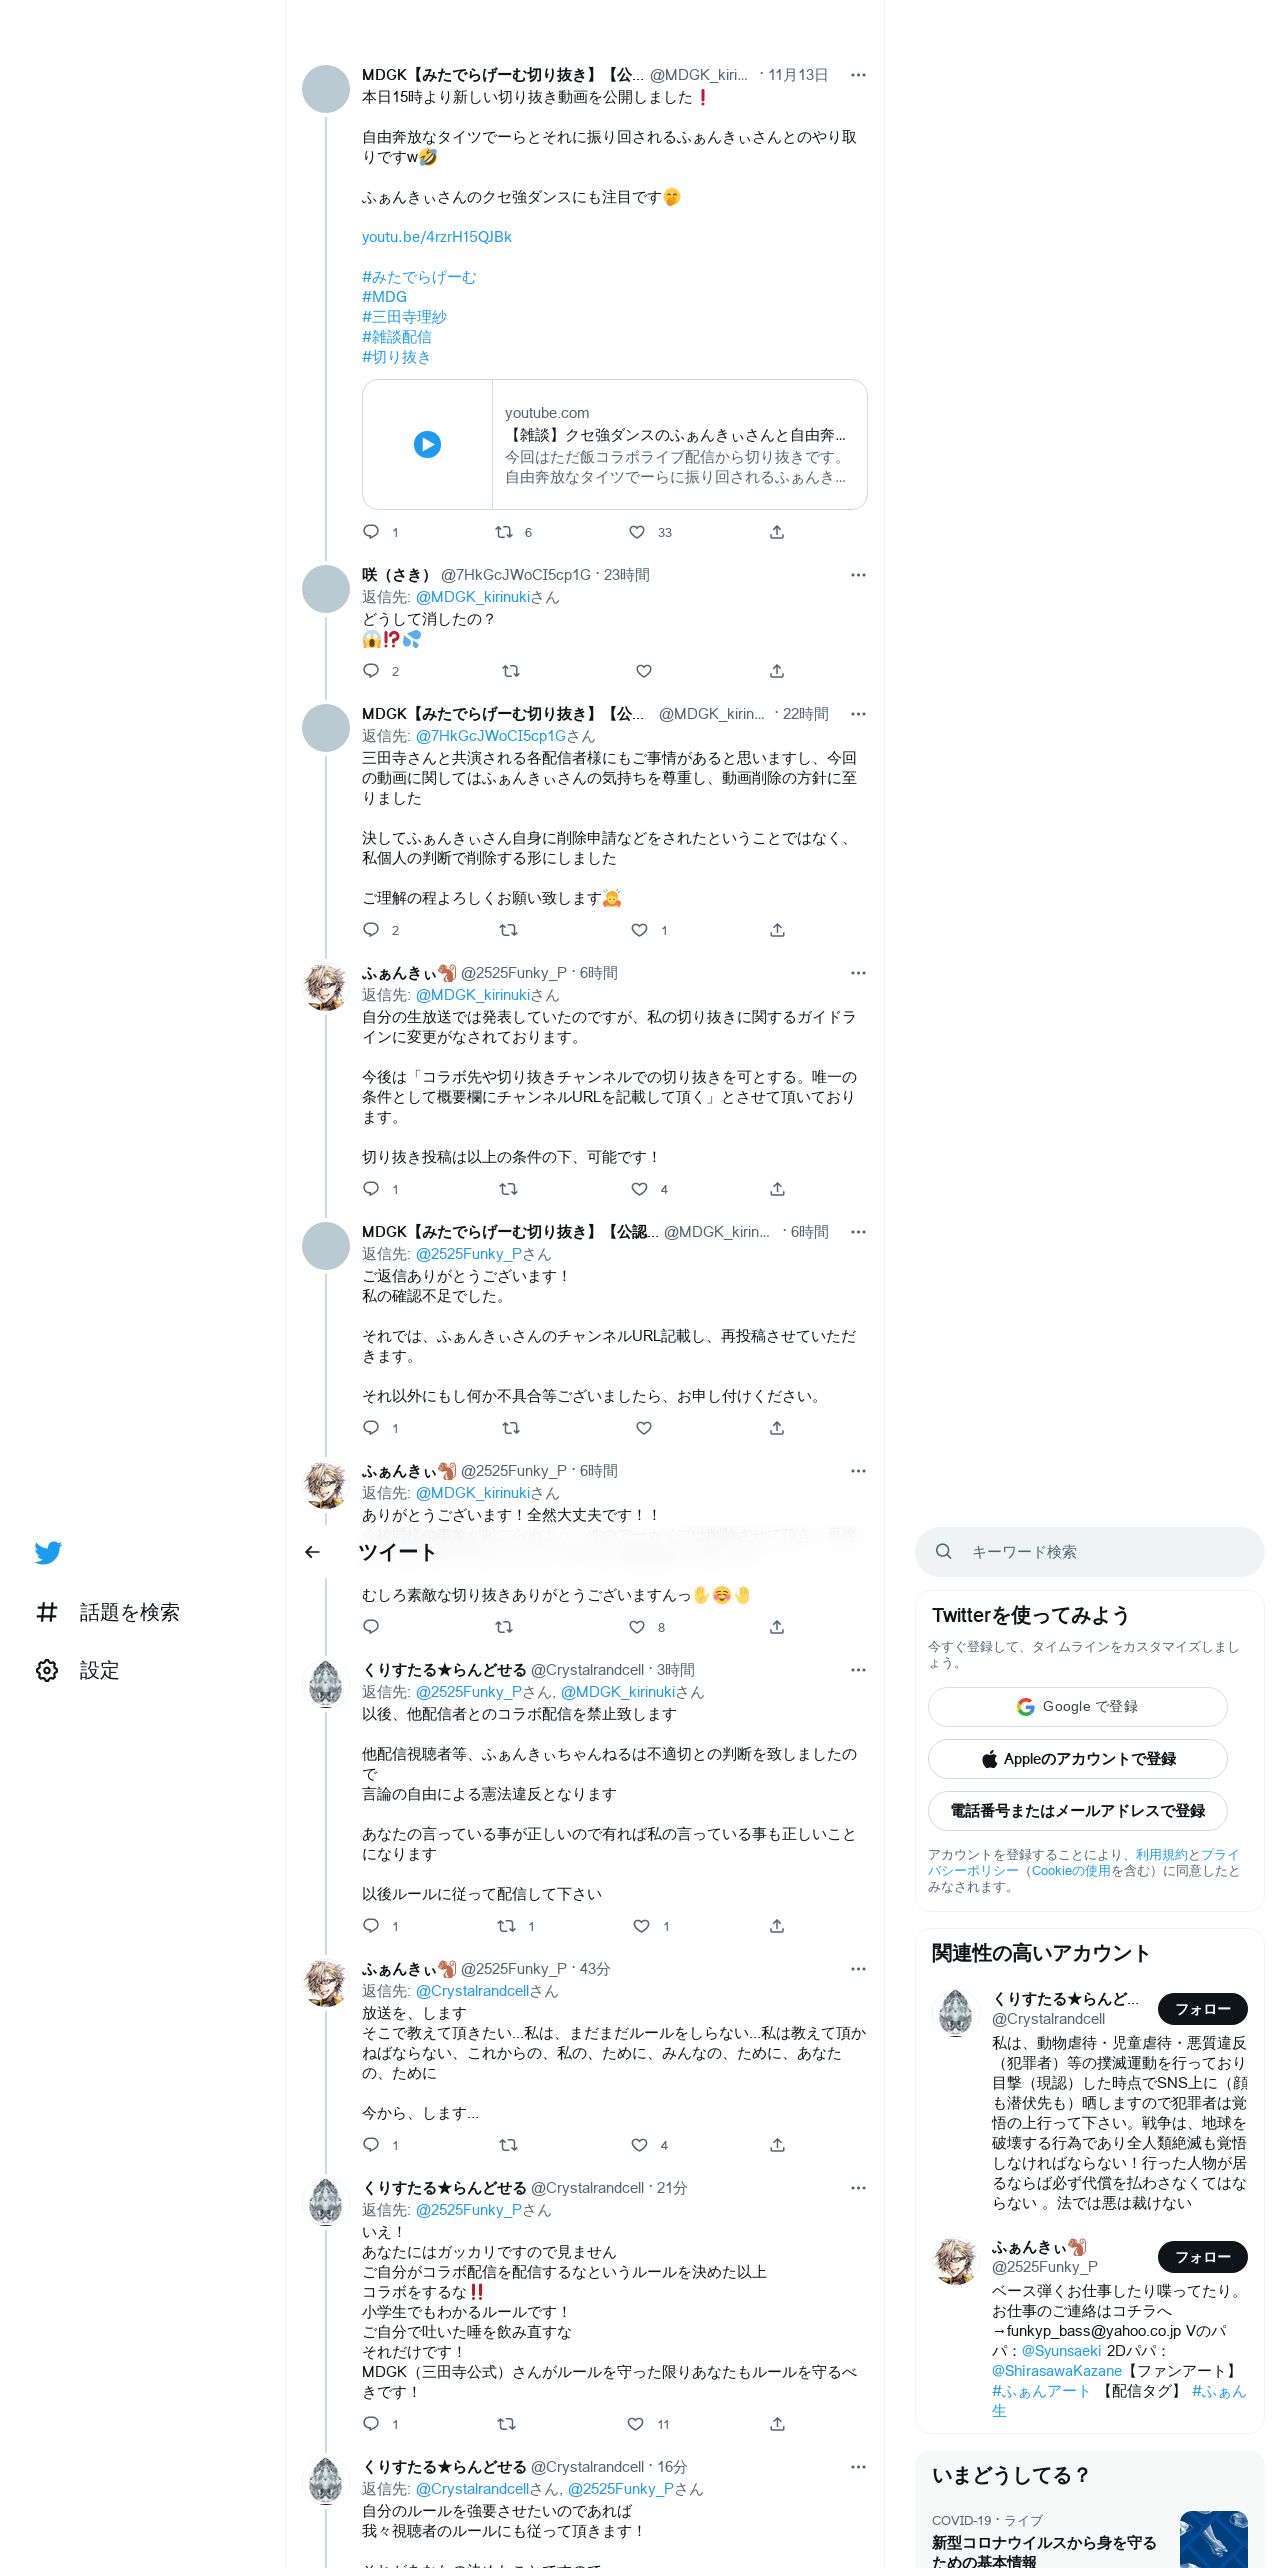Sign up with Appleのアカウントで登録

click(1077, 1759)
